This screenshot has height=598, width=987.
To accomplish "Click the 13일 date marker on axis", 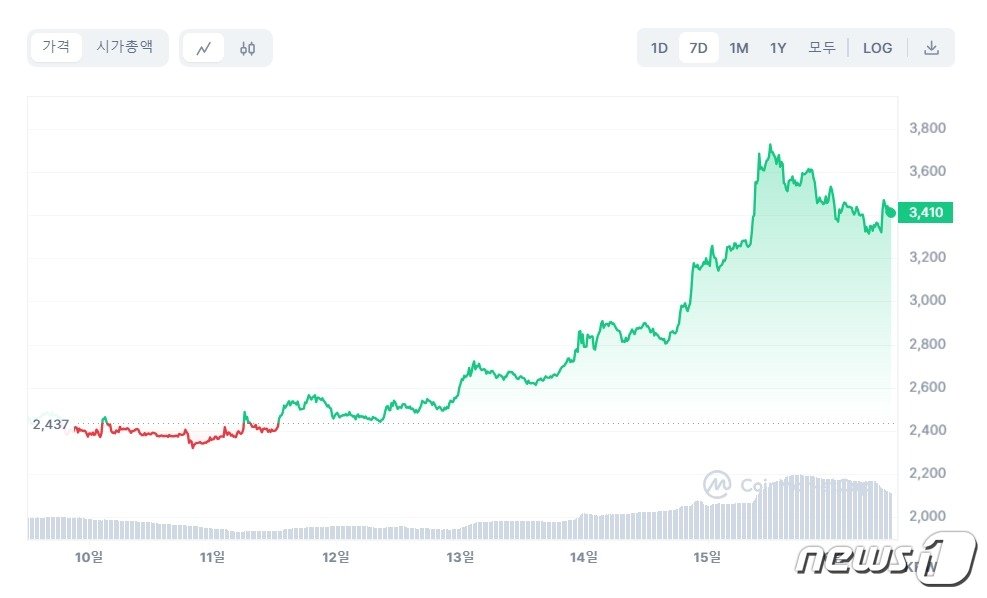I will point(460,556).
